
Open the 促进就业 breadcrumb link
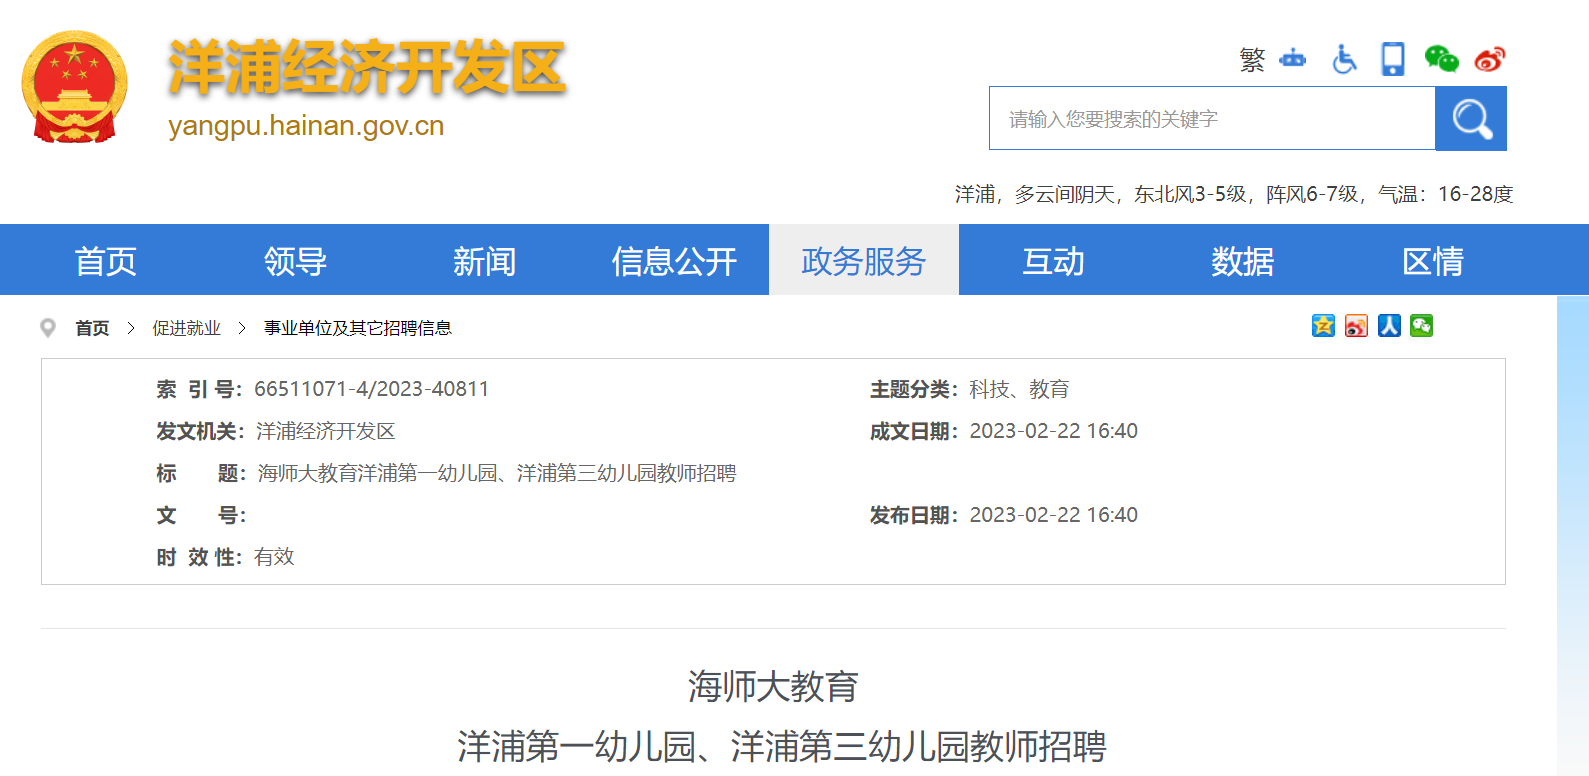pyautogui.click(x=186, y=328)
